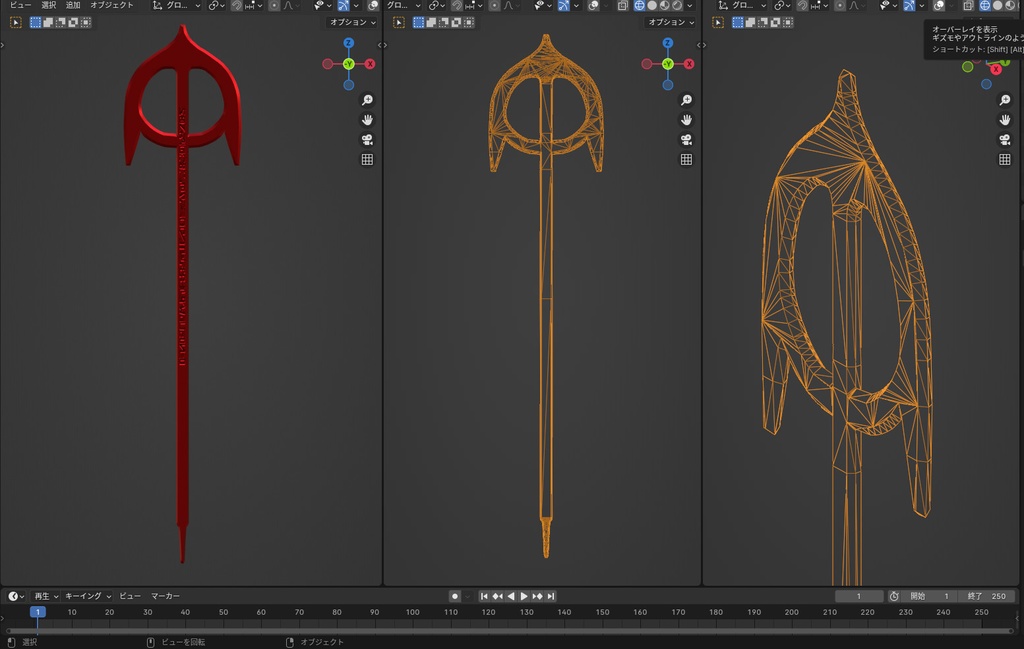This screenshot has width=1024, height=649.
Task: Open transform orientation dropdown in left viewport
Action: (x=176, y=5)
